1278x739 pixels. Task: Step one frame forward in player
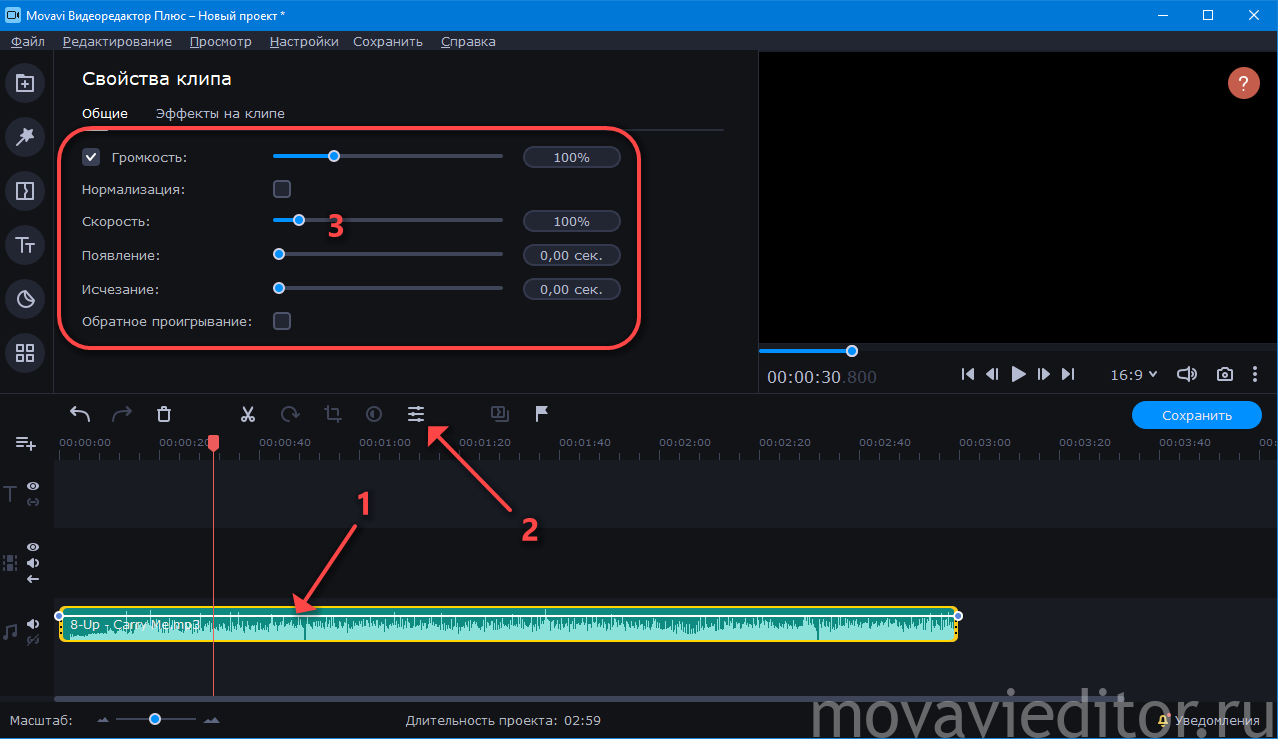pos(1043,374)
